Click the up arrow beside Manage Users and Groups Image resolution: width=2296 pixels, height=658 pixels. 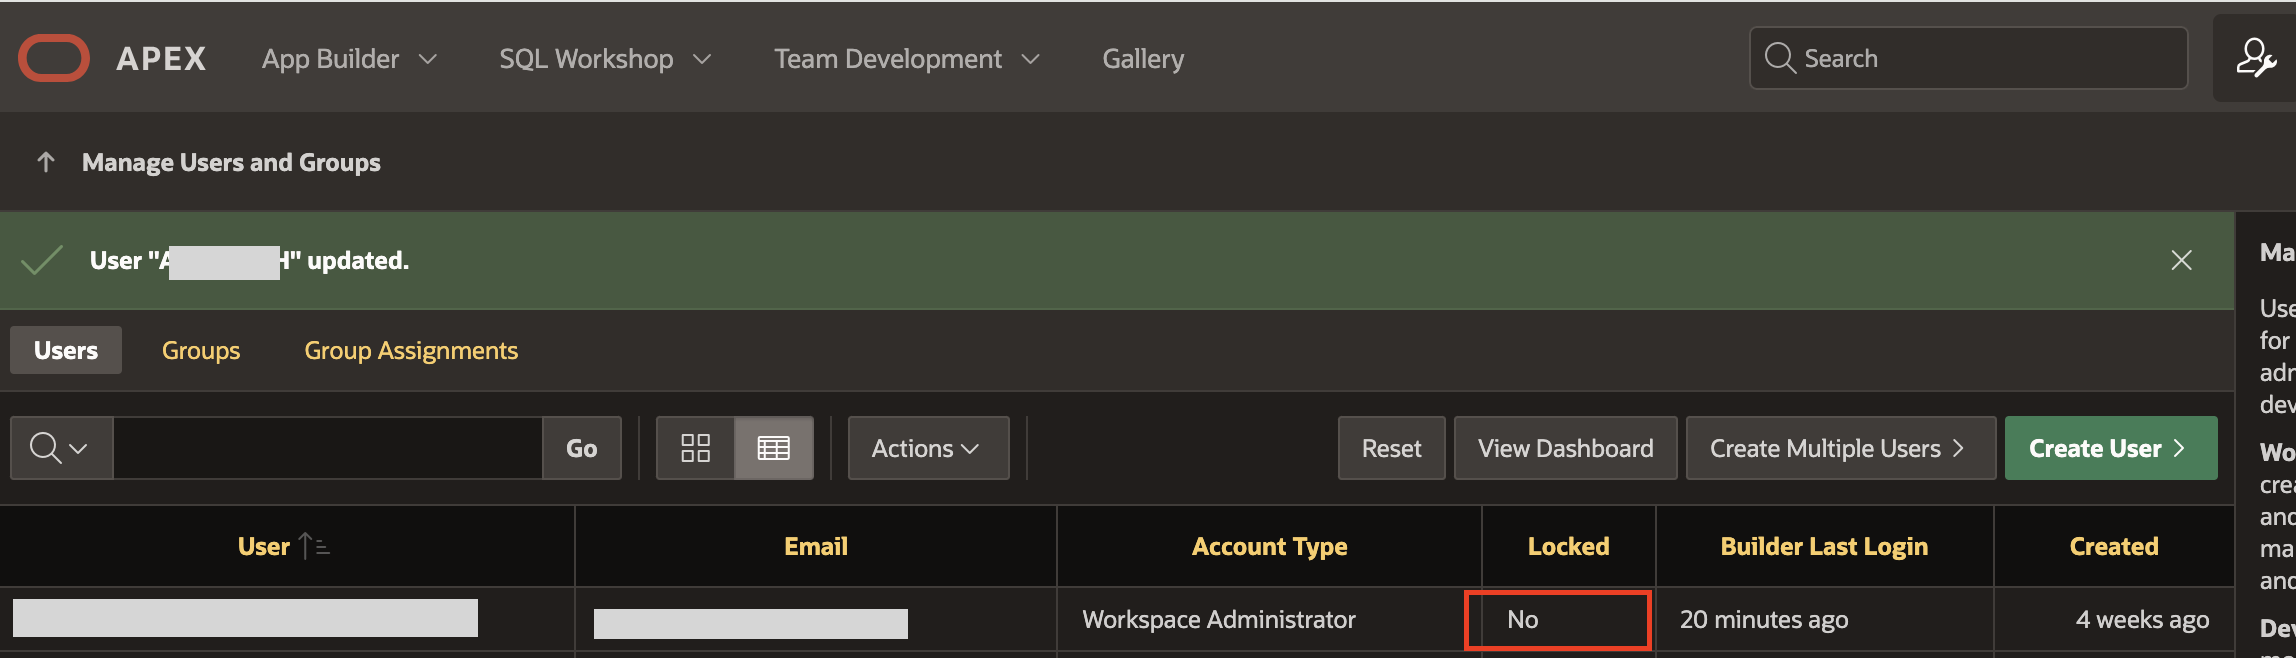coord(45,162)
